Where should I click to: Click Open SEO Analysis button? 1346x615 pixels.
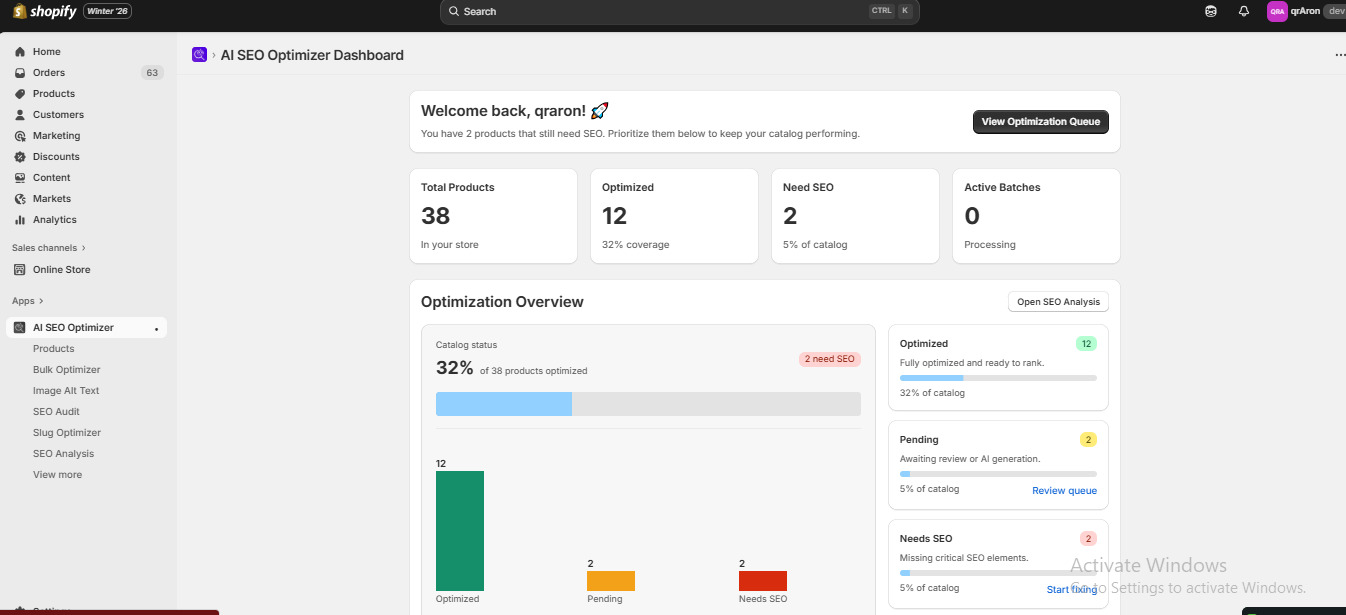pyautogui.click(x=1058, y=302)
